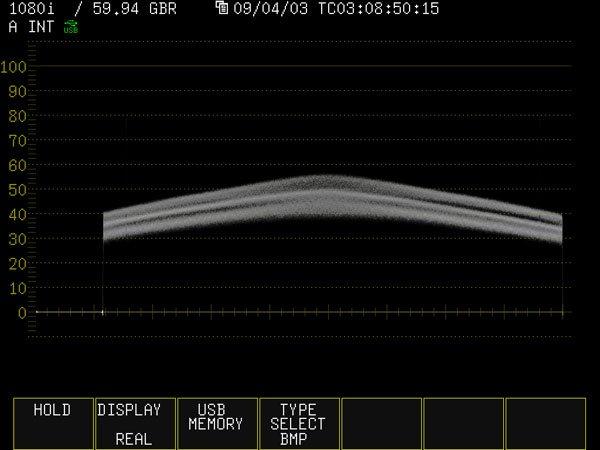
Task: Click the 90 scale label
Action: tap(18, 92)
